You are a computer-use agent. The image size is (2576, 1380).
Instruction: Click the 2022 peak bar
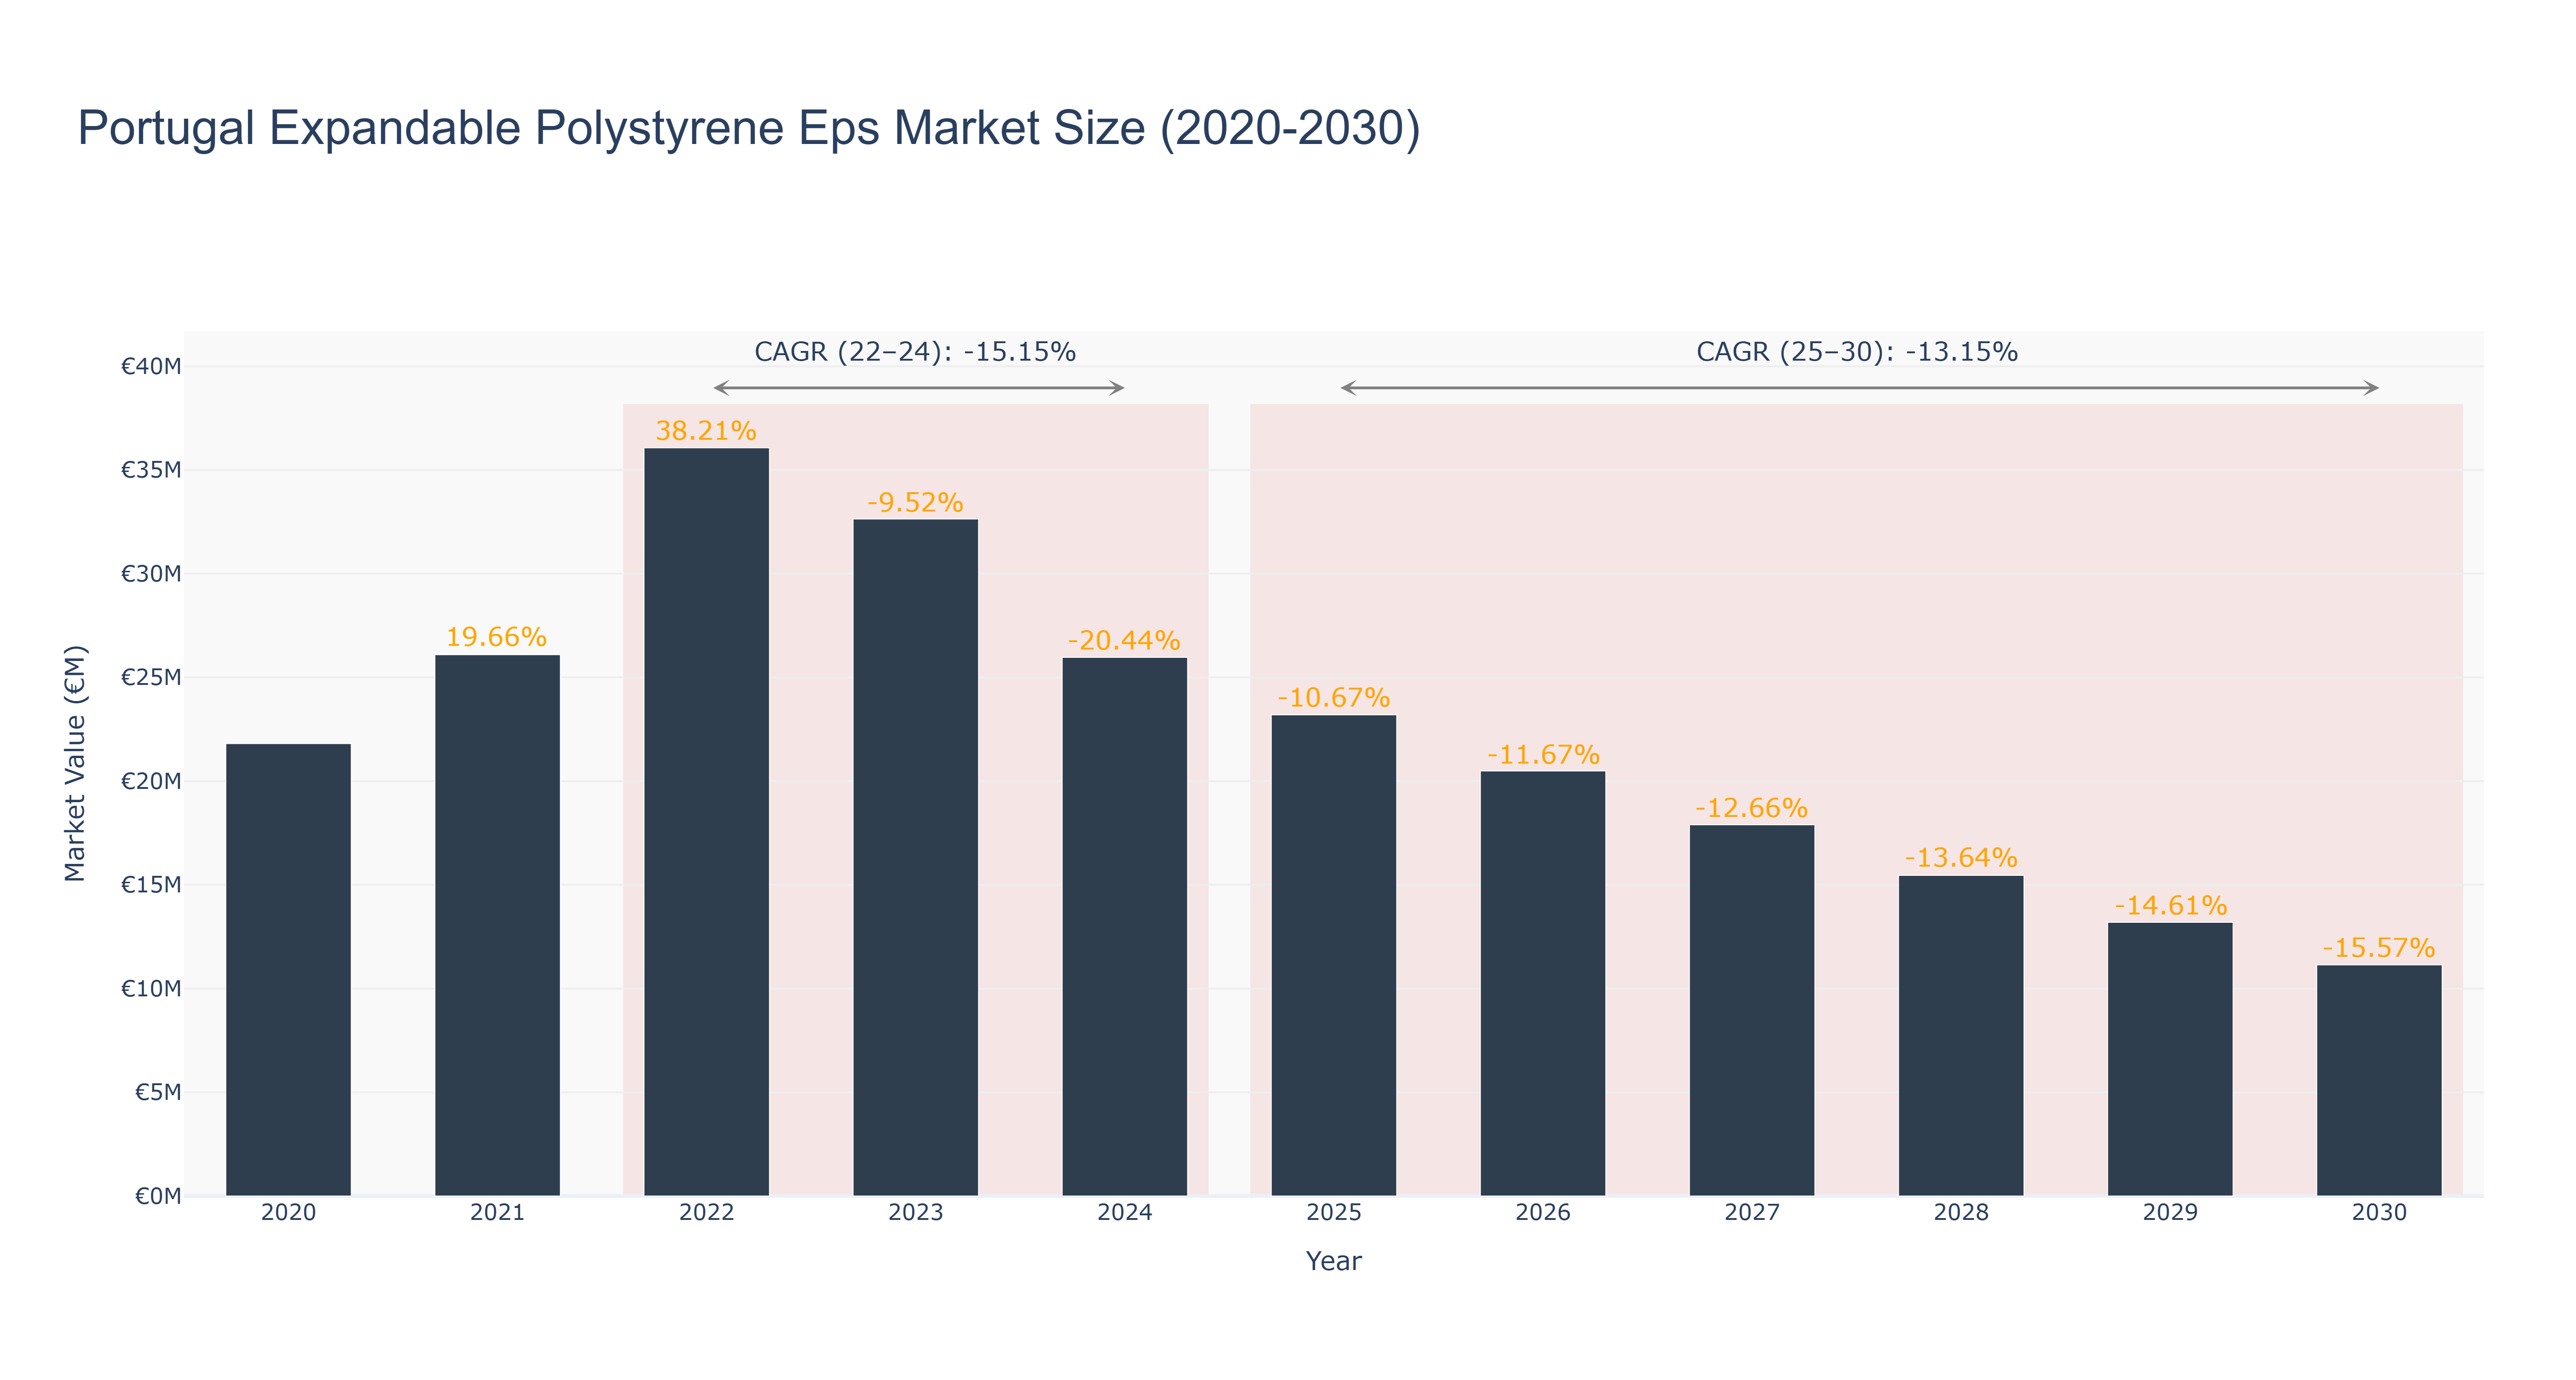click(706, 822)
